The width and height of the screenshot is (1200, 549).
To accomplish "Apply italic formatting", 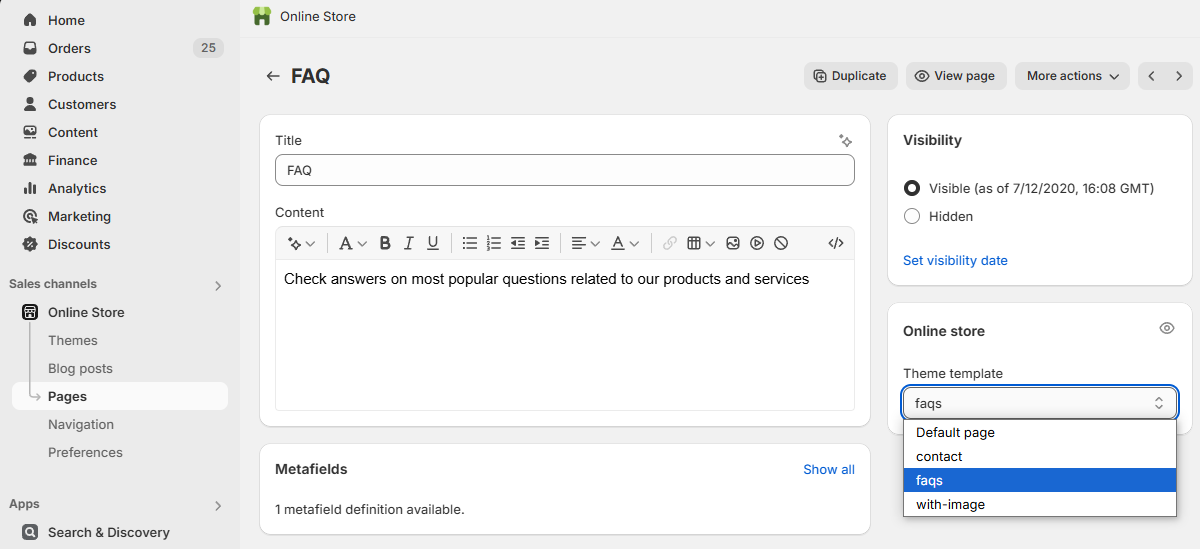I will click(x=409, y=243).
